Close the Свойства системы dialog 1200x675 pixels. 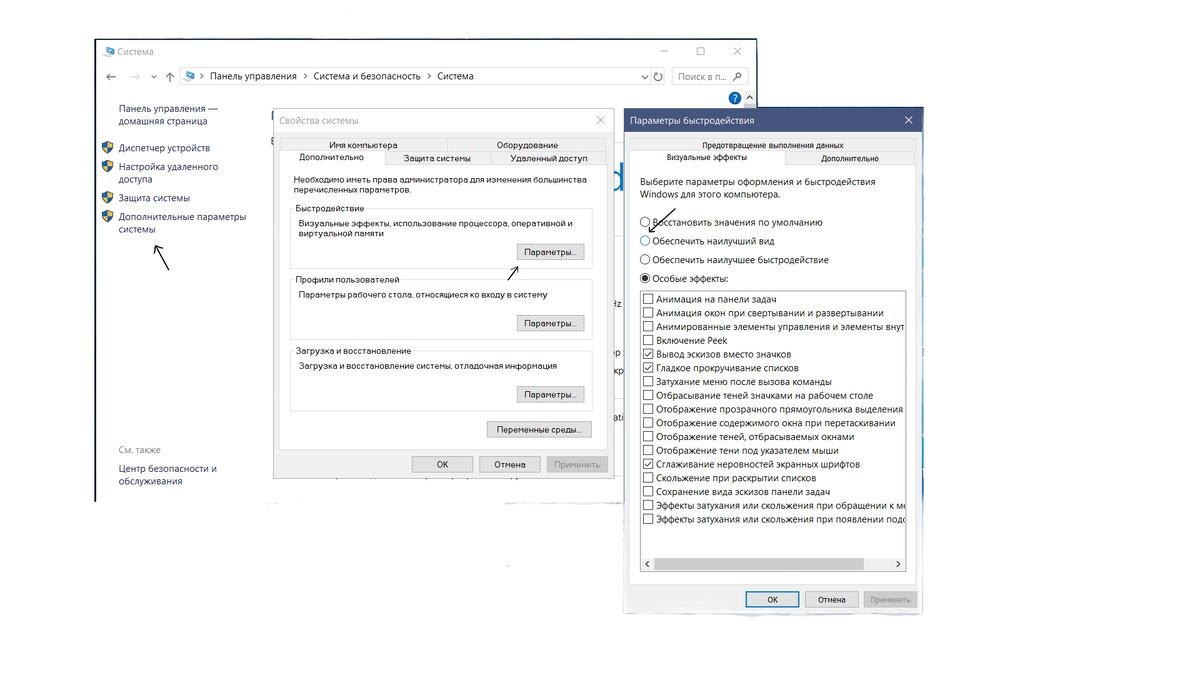(x=600, y=120)
